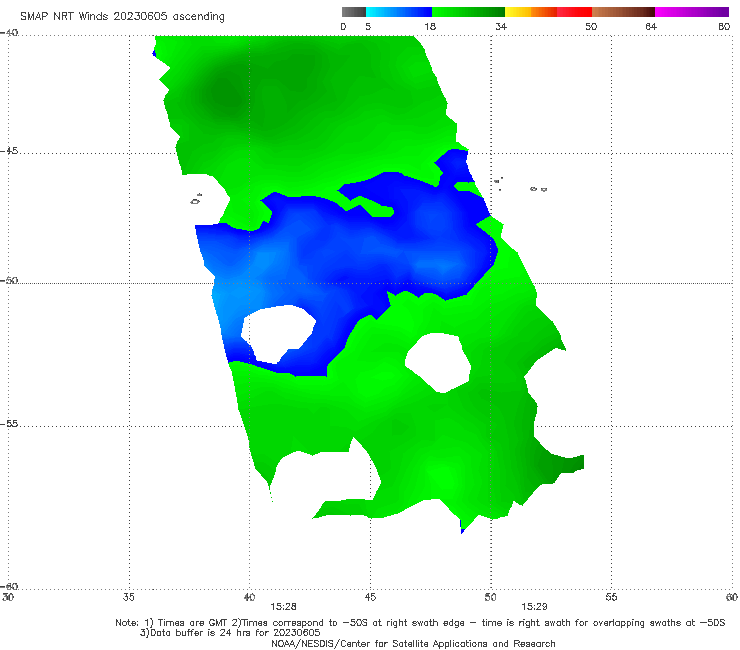Click the 'Note: 1) Times are GMT' line

[x=420, y=623]
